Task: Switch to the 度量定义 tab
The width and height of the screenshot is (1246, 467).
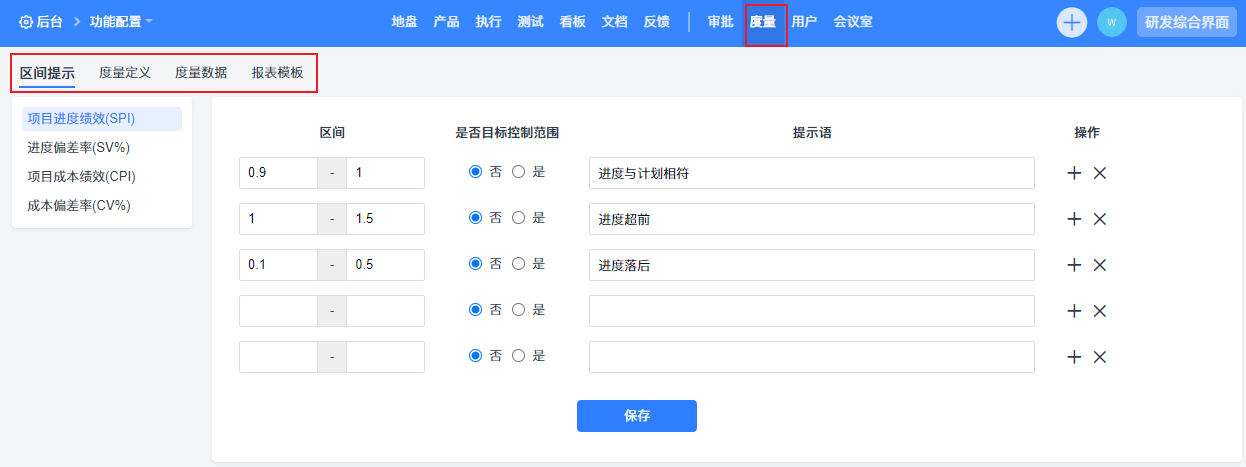Action: tap(125, 72)
